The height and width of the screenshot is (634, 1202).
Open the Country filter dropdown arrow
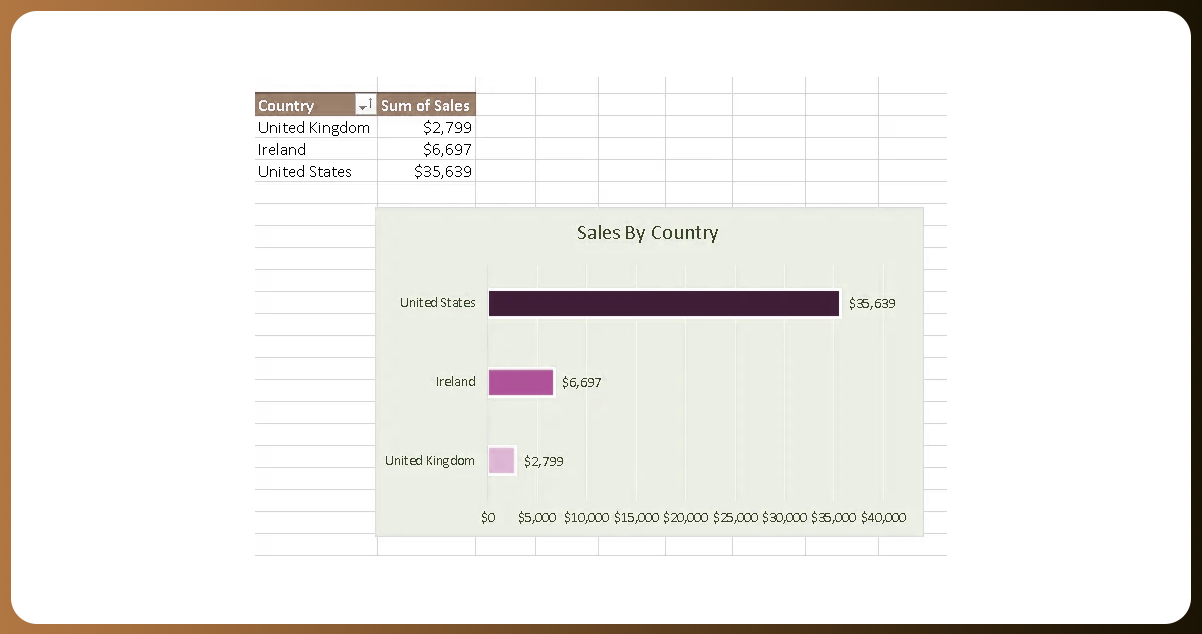[365, 105]
